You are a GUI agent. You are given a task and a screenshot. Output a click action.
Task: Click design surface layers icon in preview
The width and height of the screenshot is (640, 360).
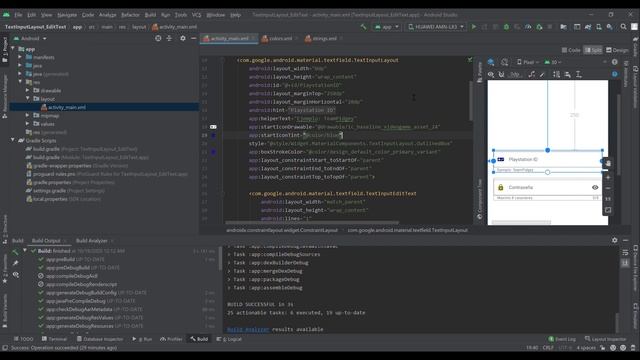(x=491, y=62)
